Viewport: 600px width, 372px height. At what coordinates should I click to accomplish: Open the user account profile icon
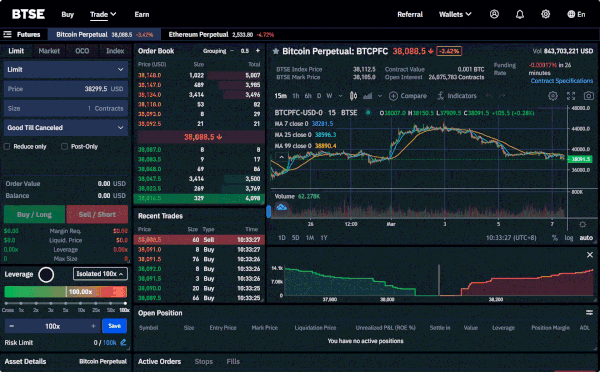pyautogui.click(x=494, y=14)
